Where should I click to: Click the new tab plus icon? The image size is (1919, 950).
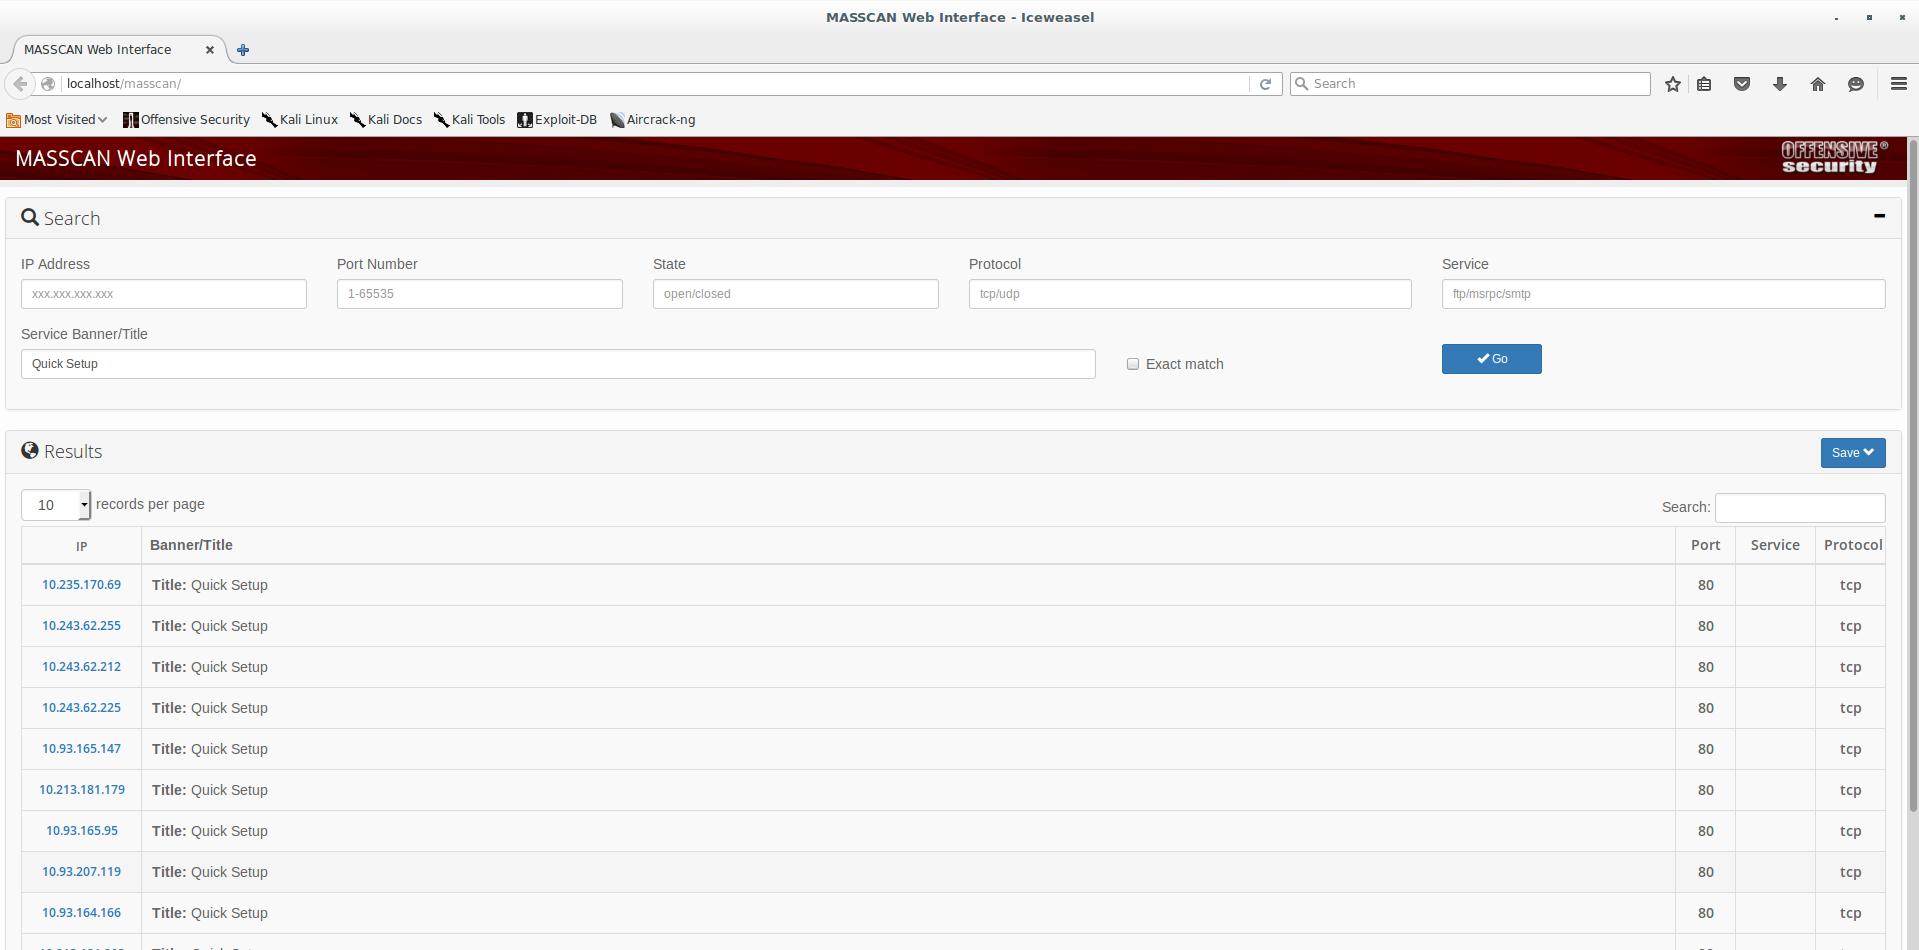click(243, 50)
